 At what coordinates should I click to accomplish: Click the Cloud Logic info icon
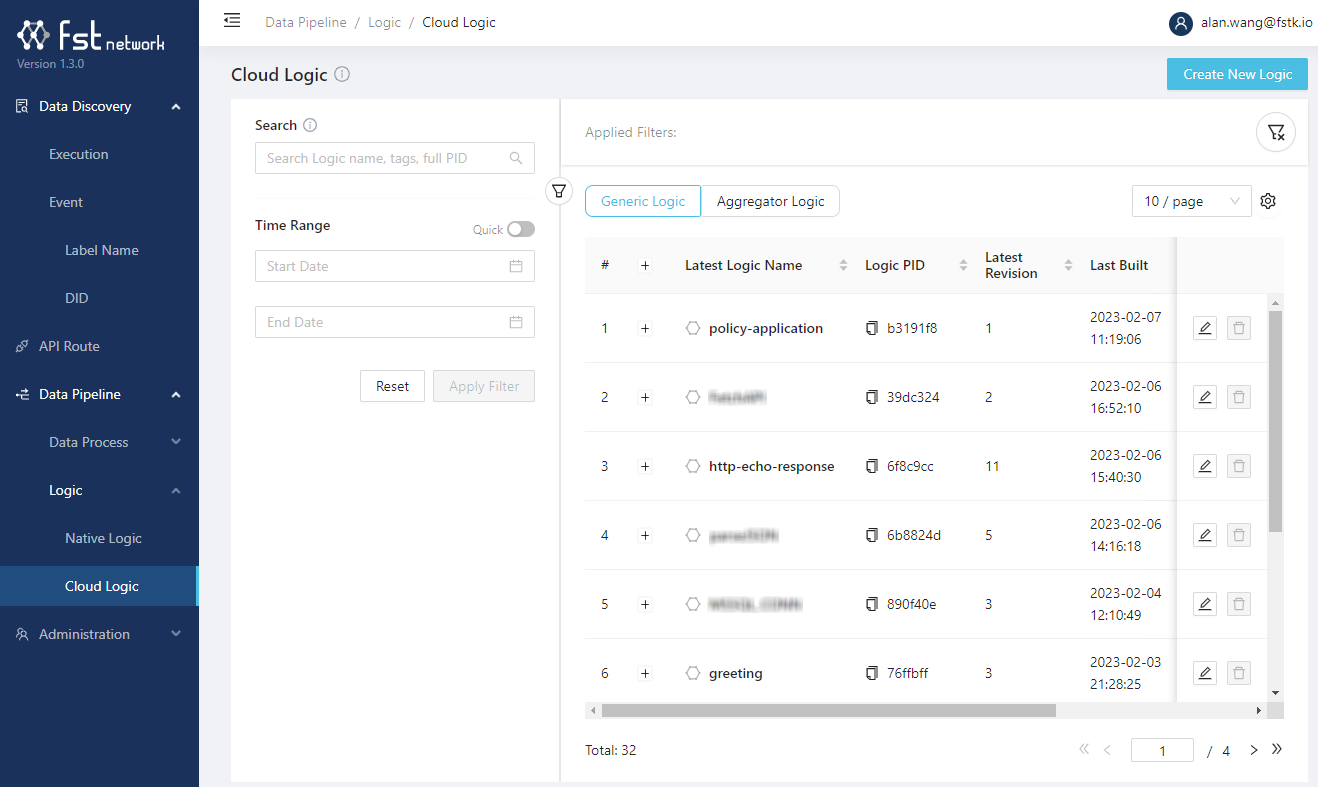tap(342, 75)
